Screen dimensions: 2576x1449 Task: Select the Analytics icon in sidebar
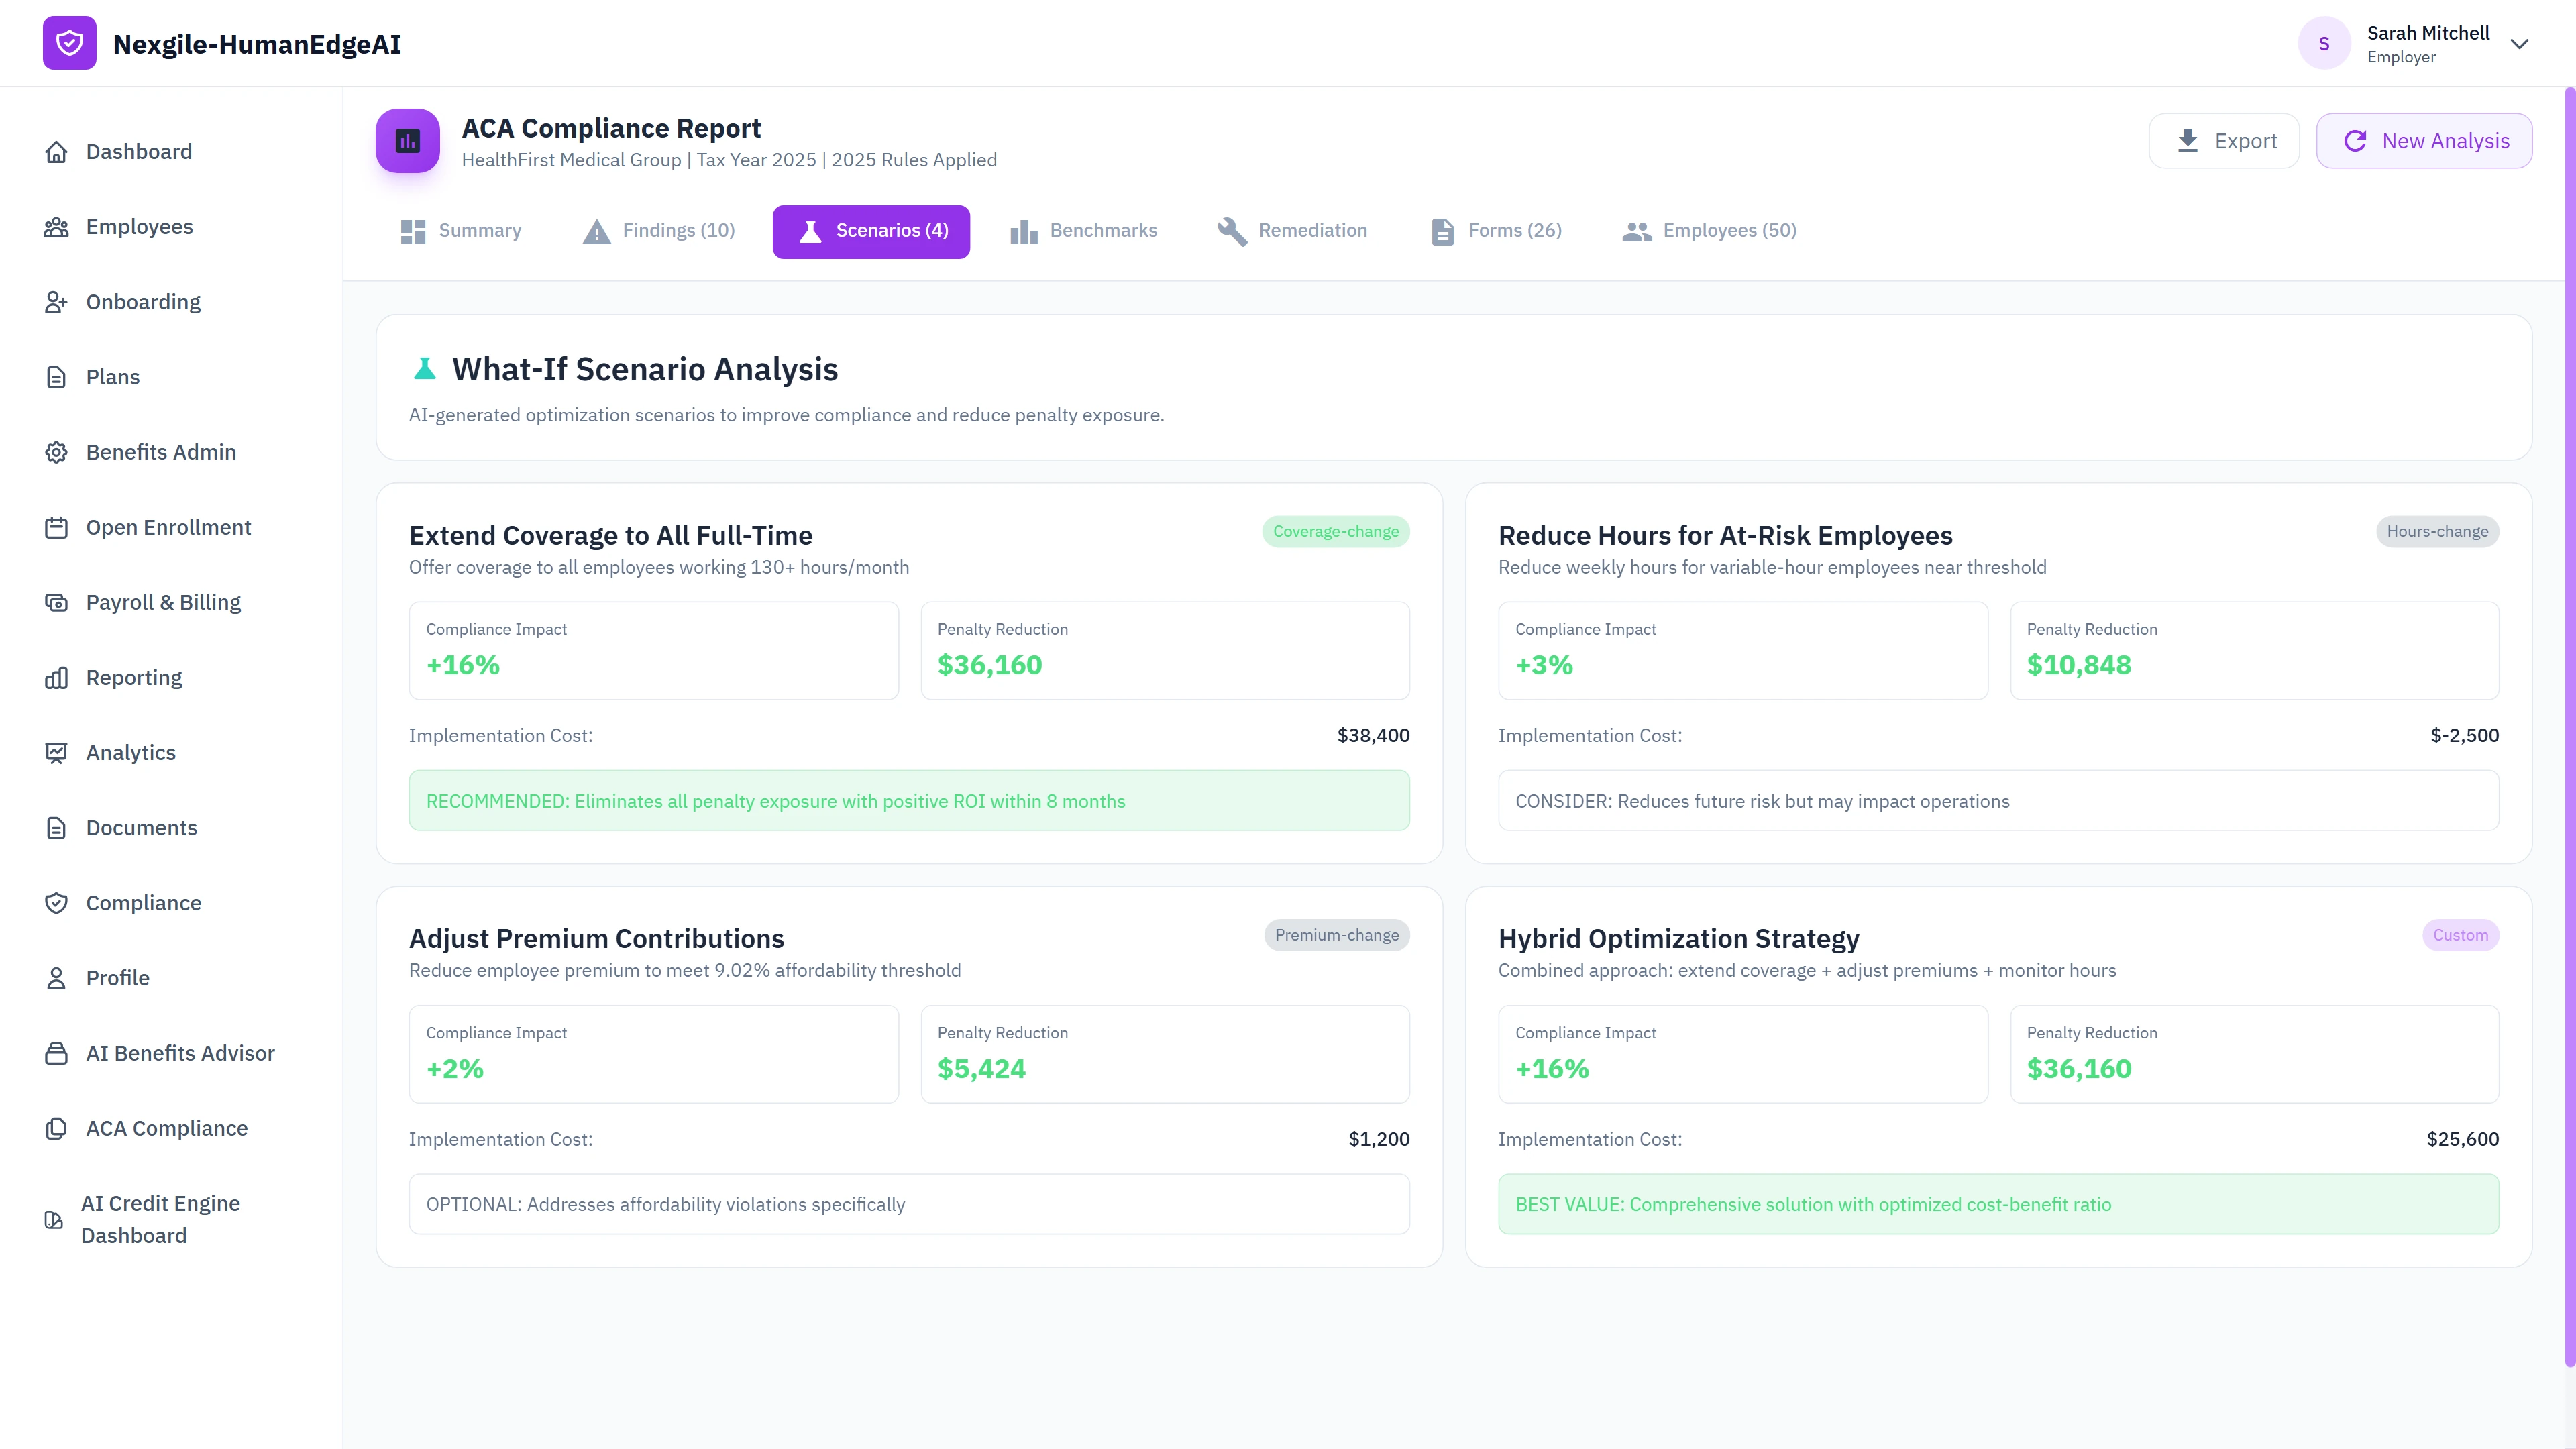[56, 752]
